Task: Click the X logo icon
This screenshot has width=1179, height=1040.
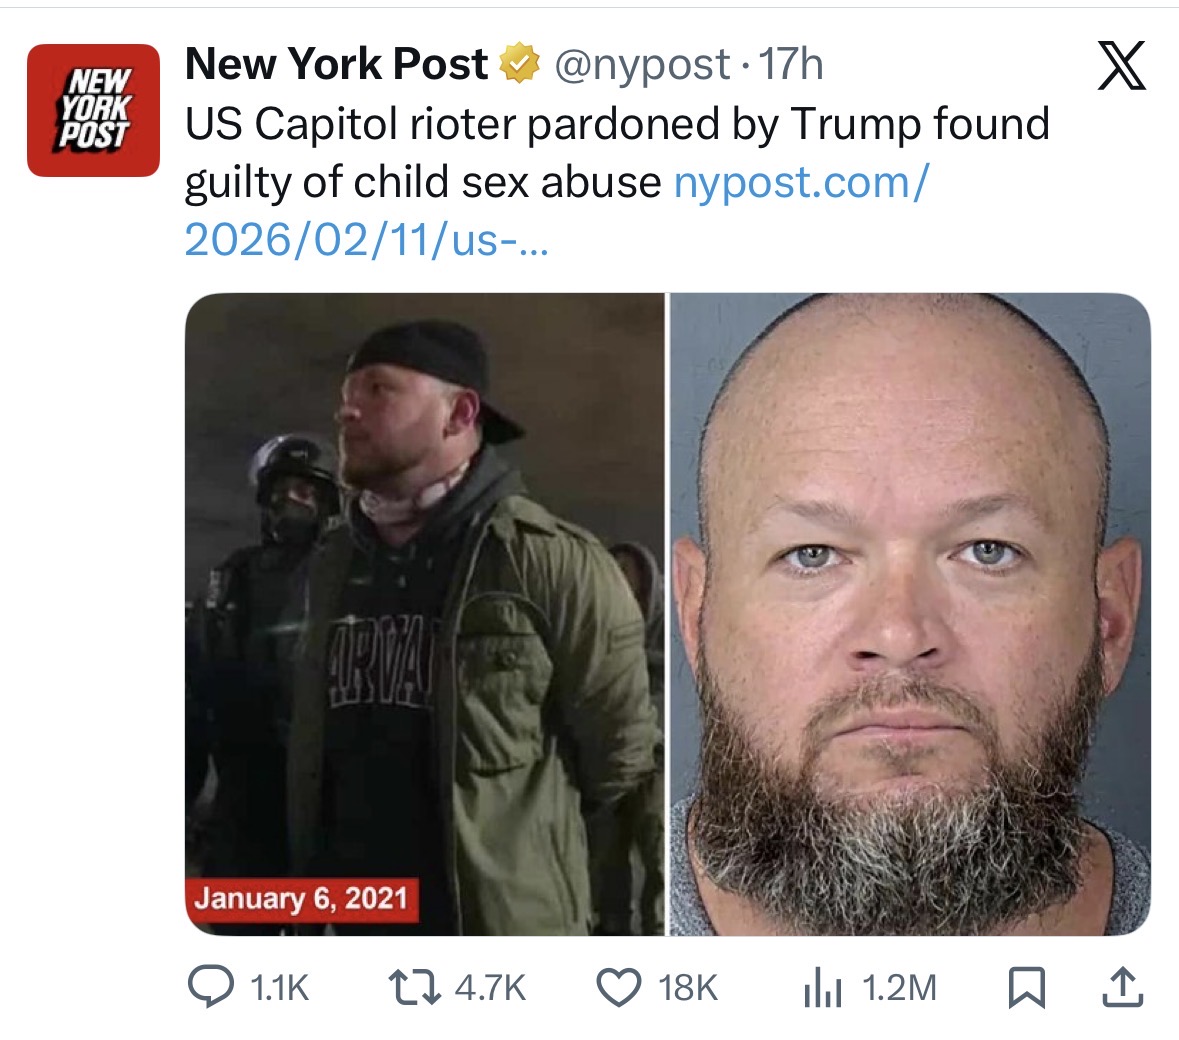Action: click(1121, 65)
